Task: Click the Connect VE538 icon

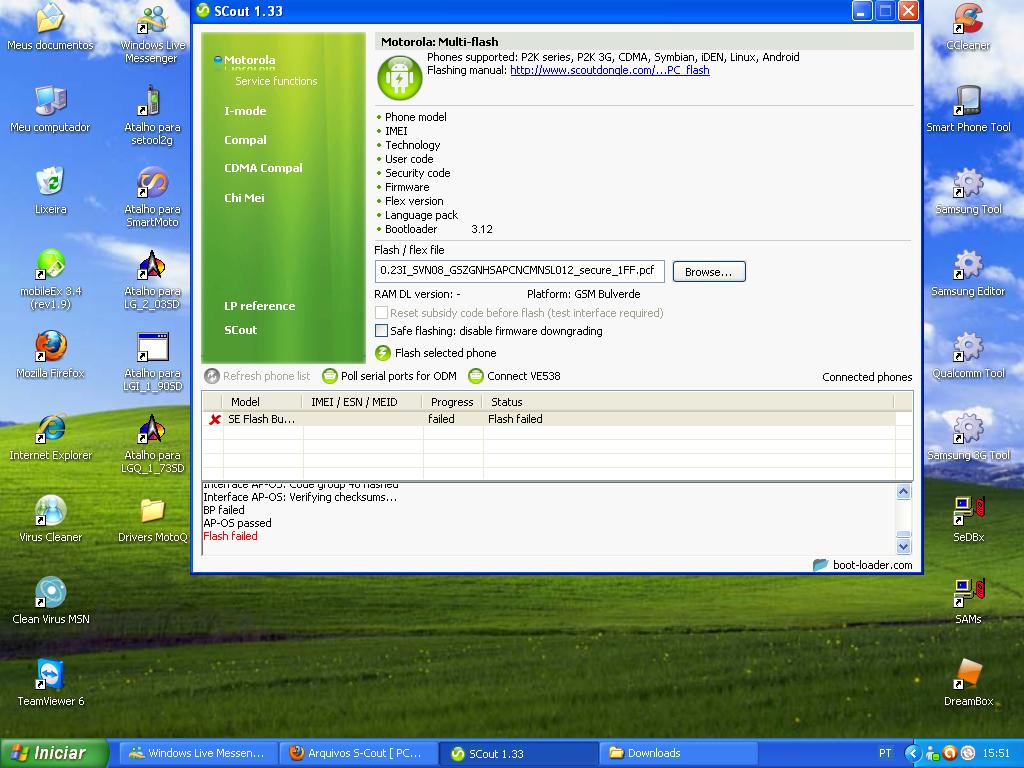Action: coord(476,376)
